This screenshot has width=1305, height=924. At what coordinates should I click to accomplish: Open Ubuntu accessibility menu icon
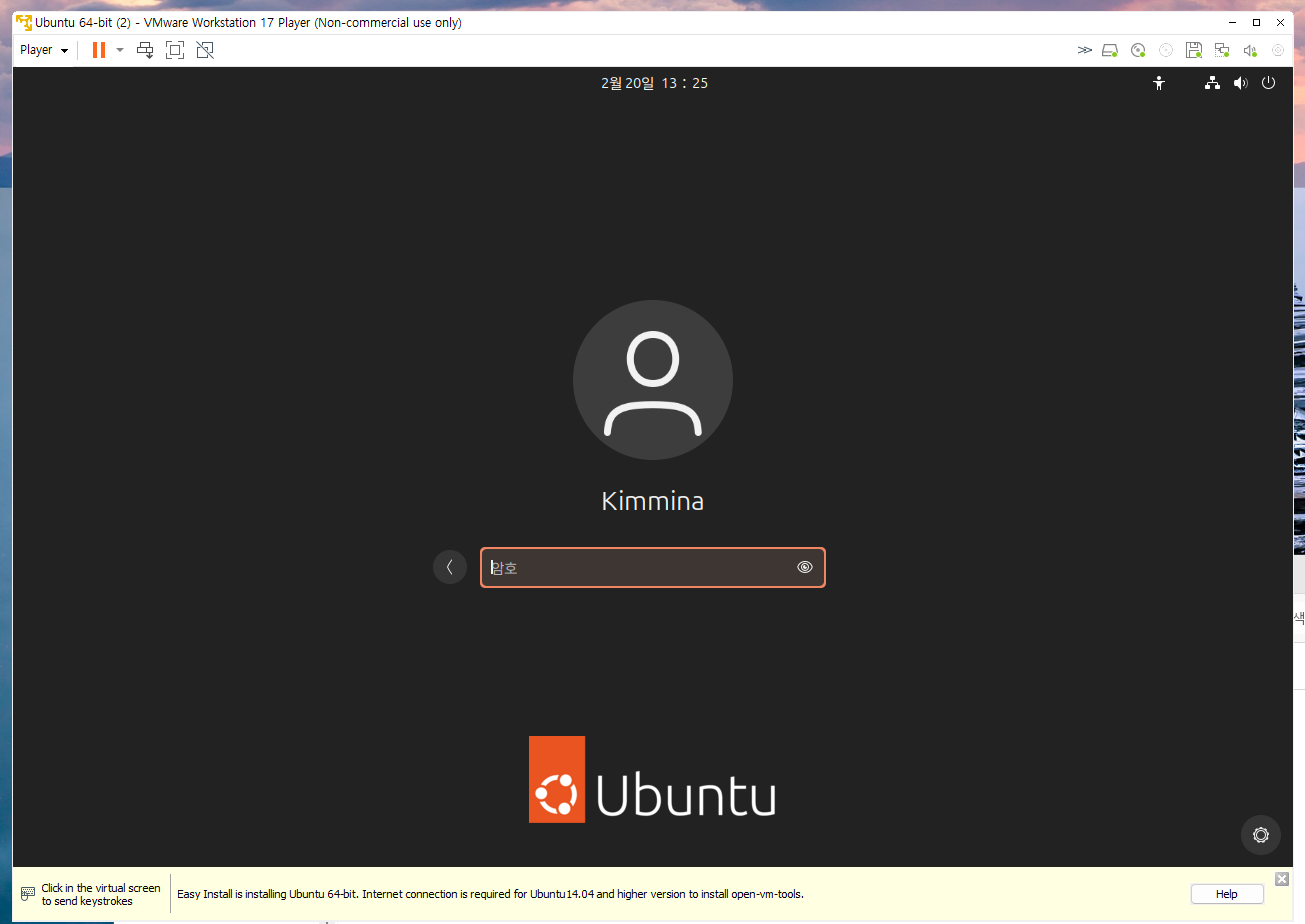[1159, 83]
